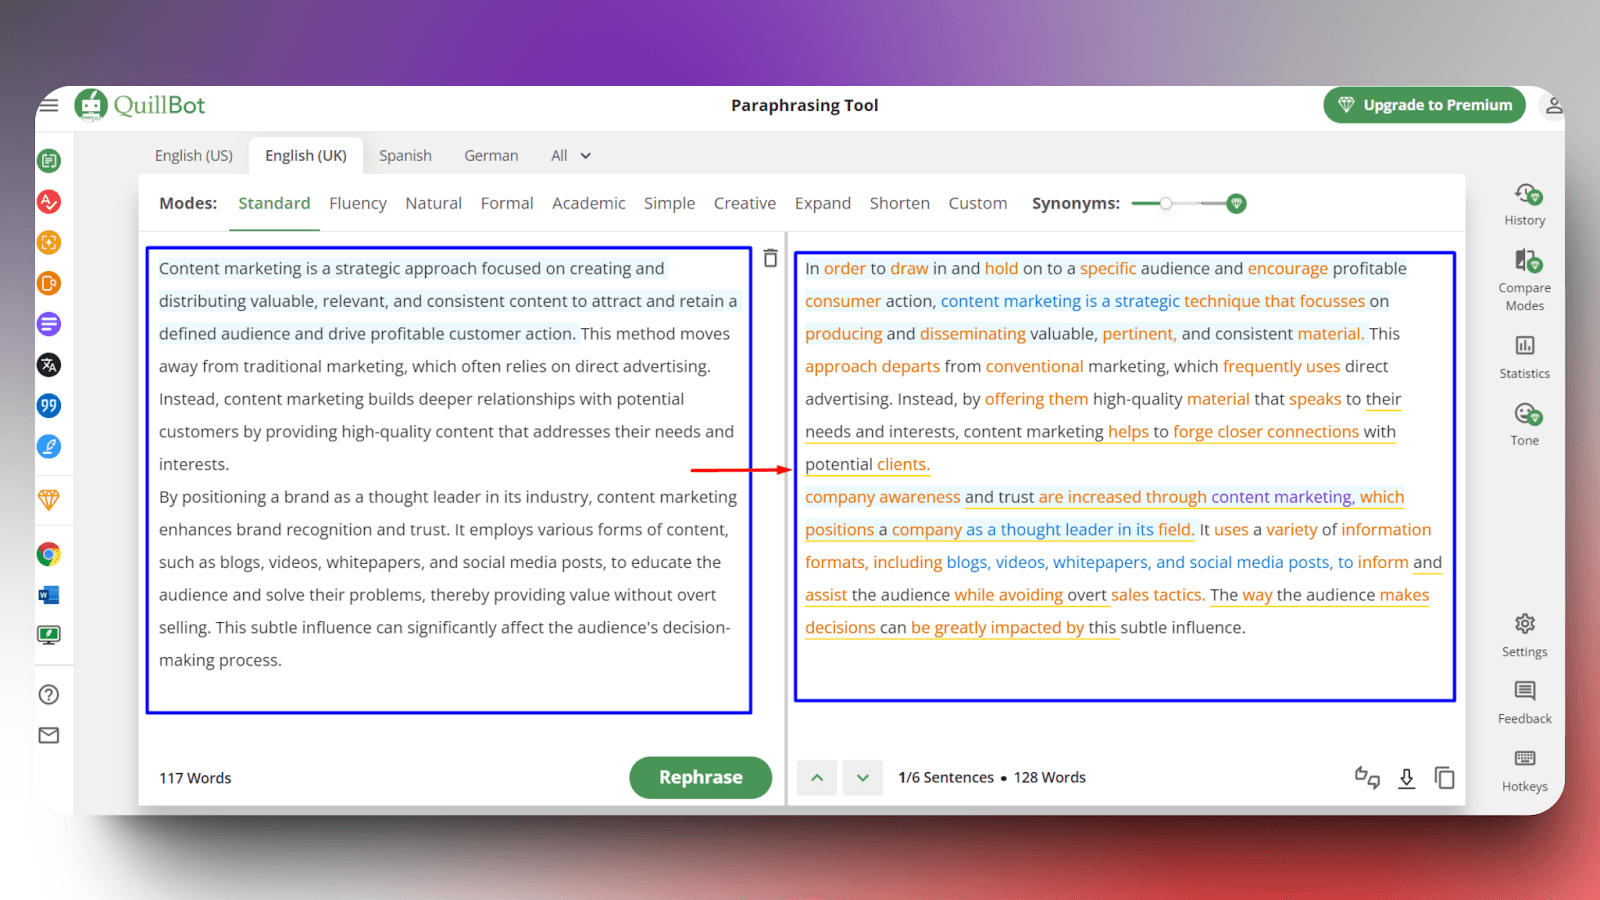The width and height of the screenshot is (1600, 900).
Task: Open the Plagiarism Checker sidebar icon
Action: (x=49, y=243)
